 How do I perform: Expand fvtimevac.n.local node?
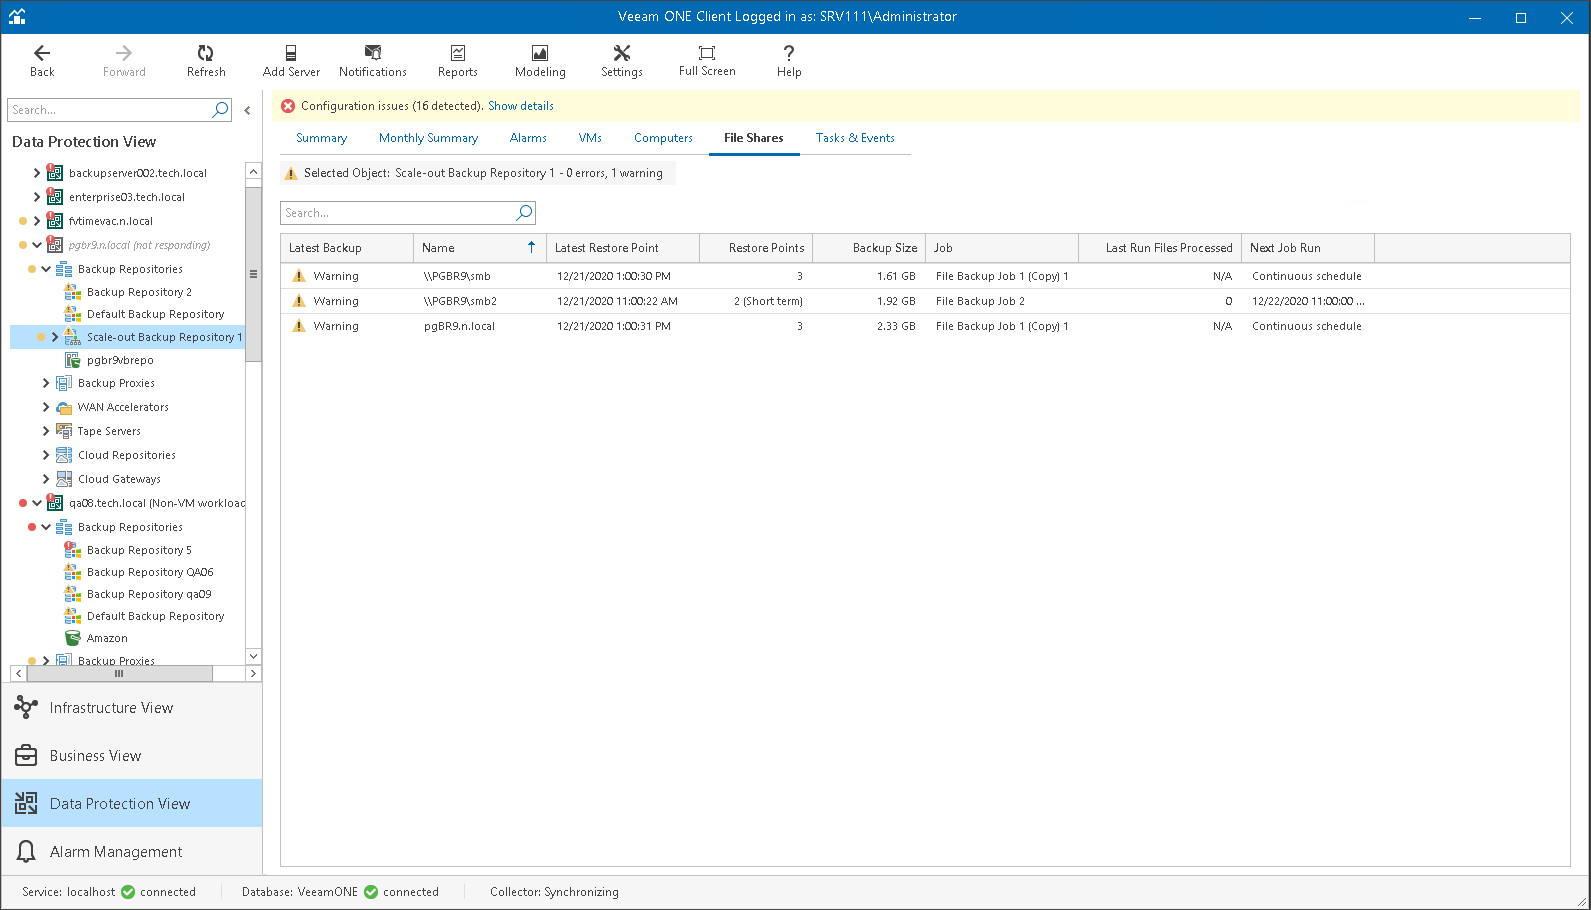[x=37, y=221]
